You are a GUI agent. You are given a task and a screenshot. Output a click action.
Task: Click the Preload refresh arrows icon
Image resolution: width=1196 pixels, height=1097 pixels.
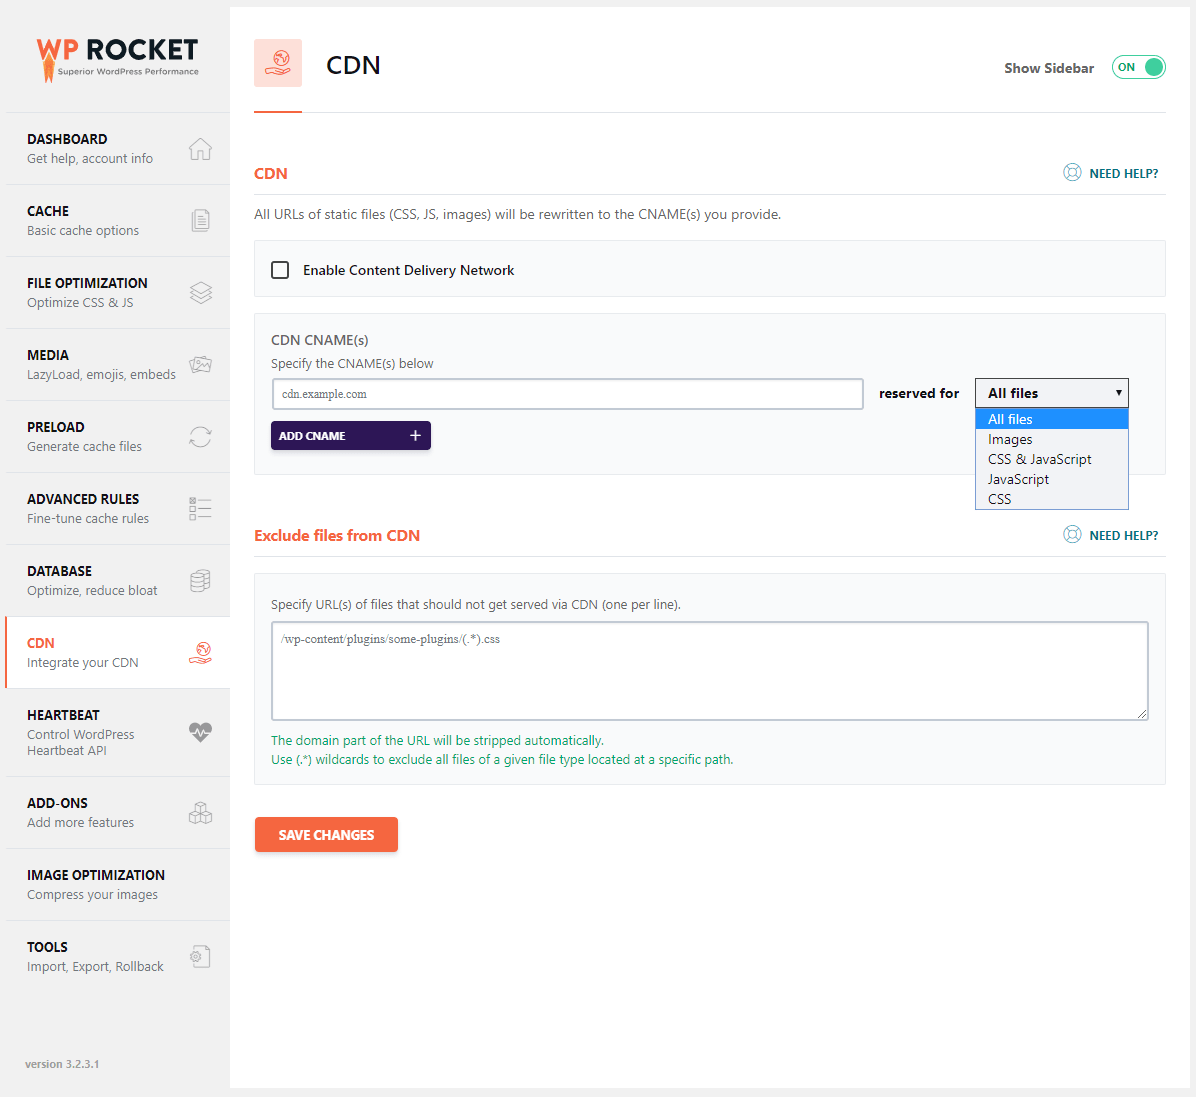tap(200, 437)
